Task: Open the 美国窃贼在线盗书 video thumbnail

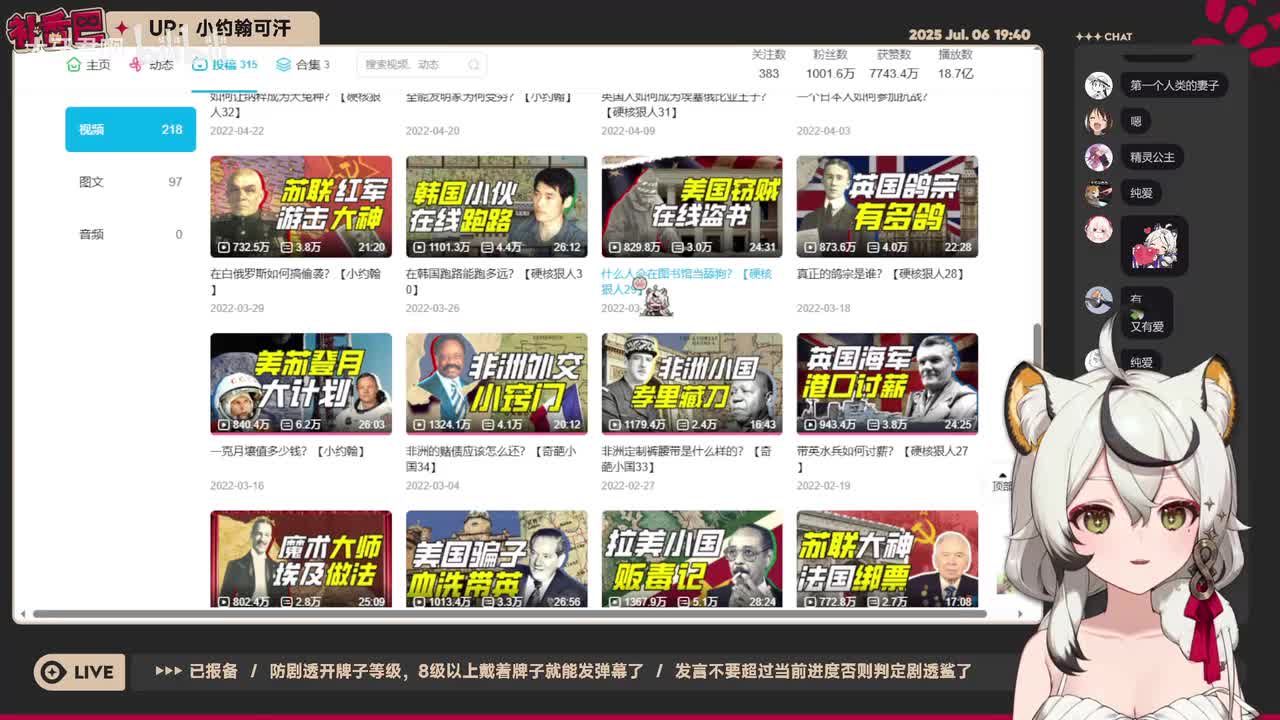Action: 692,207
